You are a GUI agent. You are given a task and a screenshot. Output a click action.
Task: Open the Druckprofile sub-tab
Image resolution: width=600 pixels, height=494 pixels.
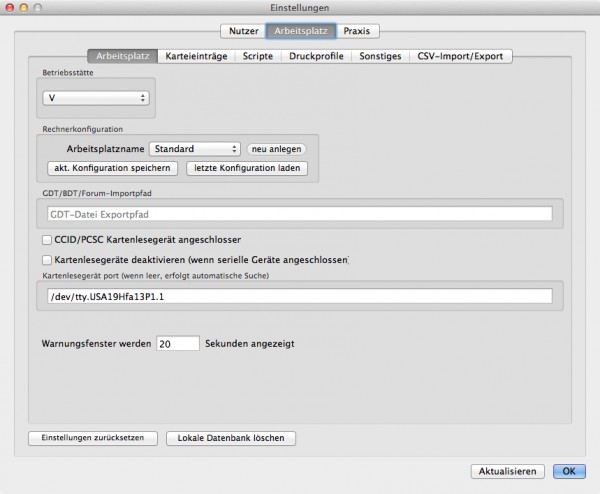[x=316, y=56]
